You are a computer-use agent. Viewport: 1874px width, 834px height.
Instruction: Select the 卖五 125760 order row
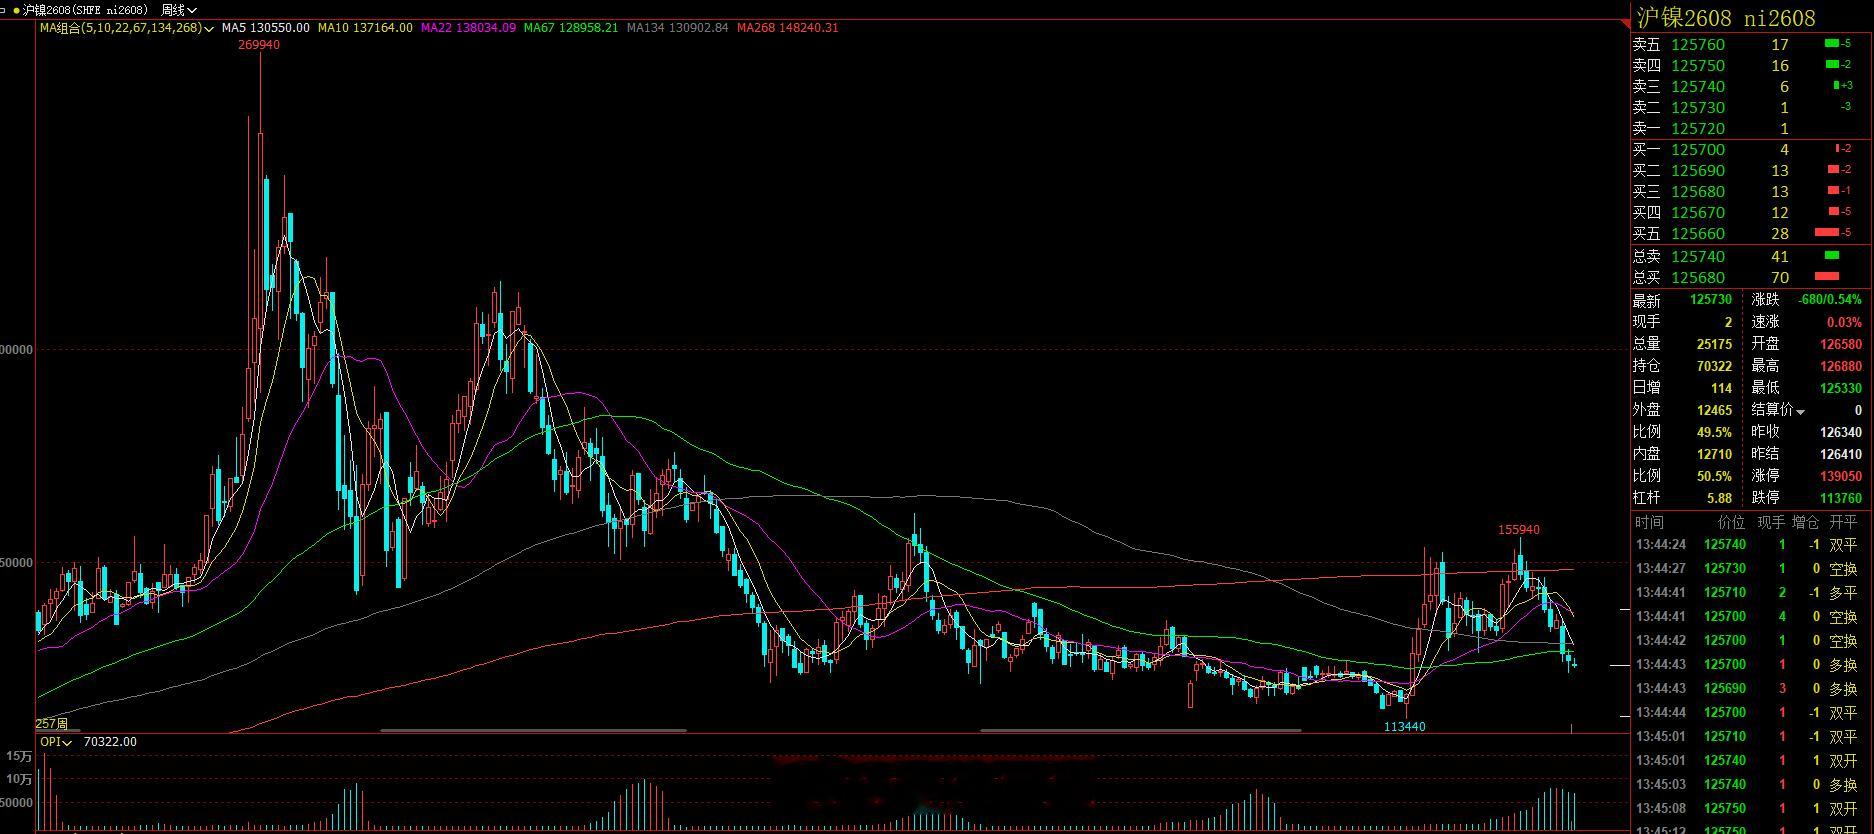pyautogui.click(x=1752, y=44)
